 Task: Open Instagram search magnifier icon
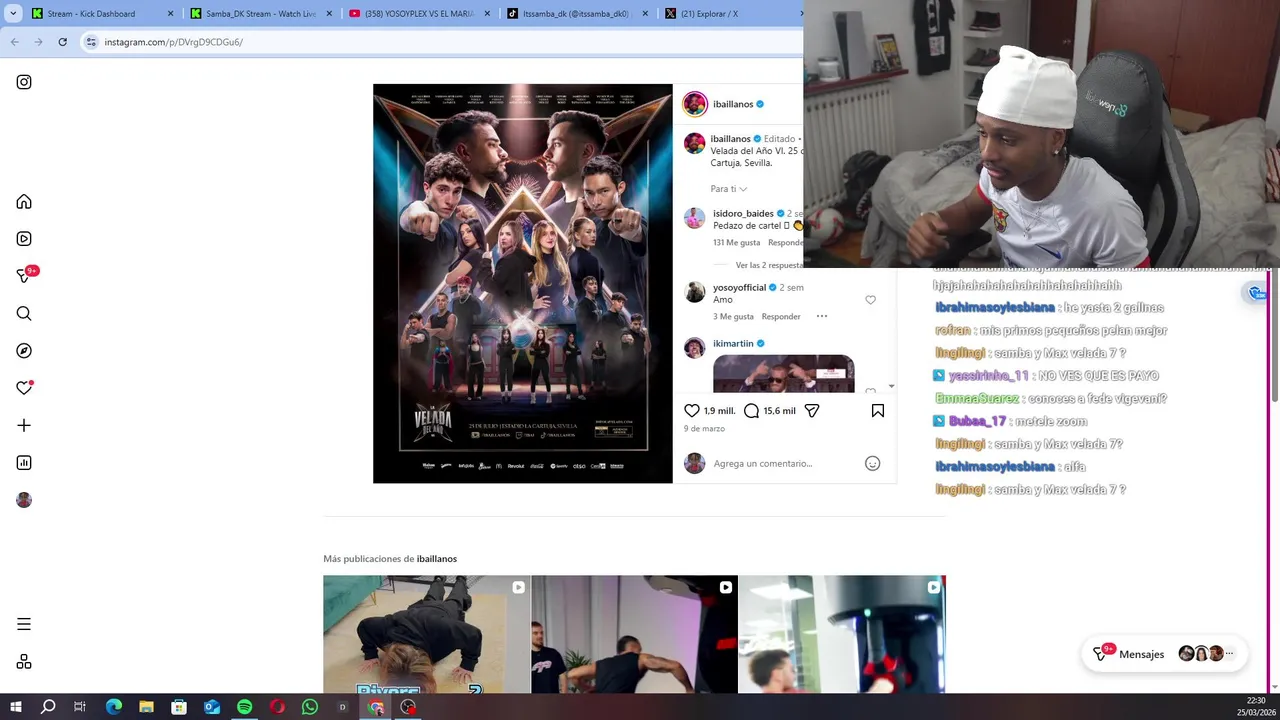pos(24,314)
